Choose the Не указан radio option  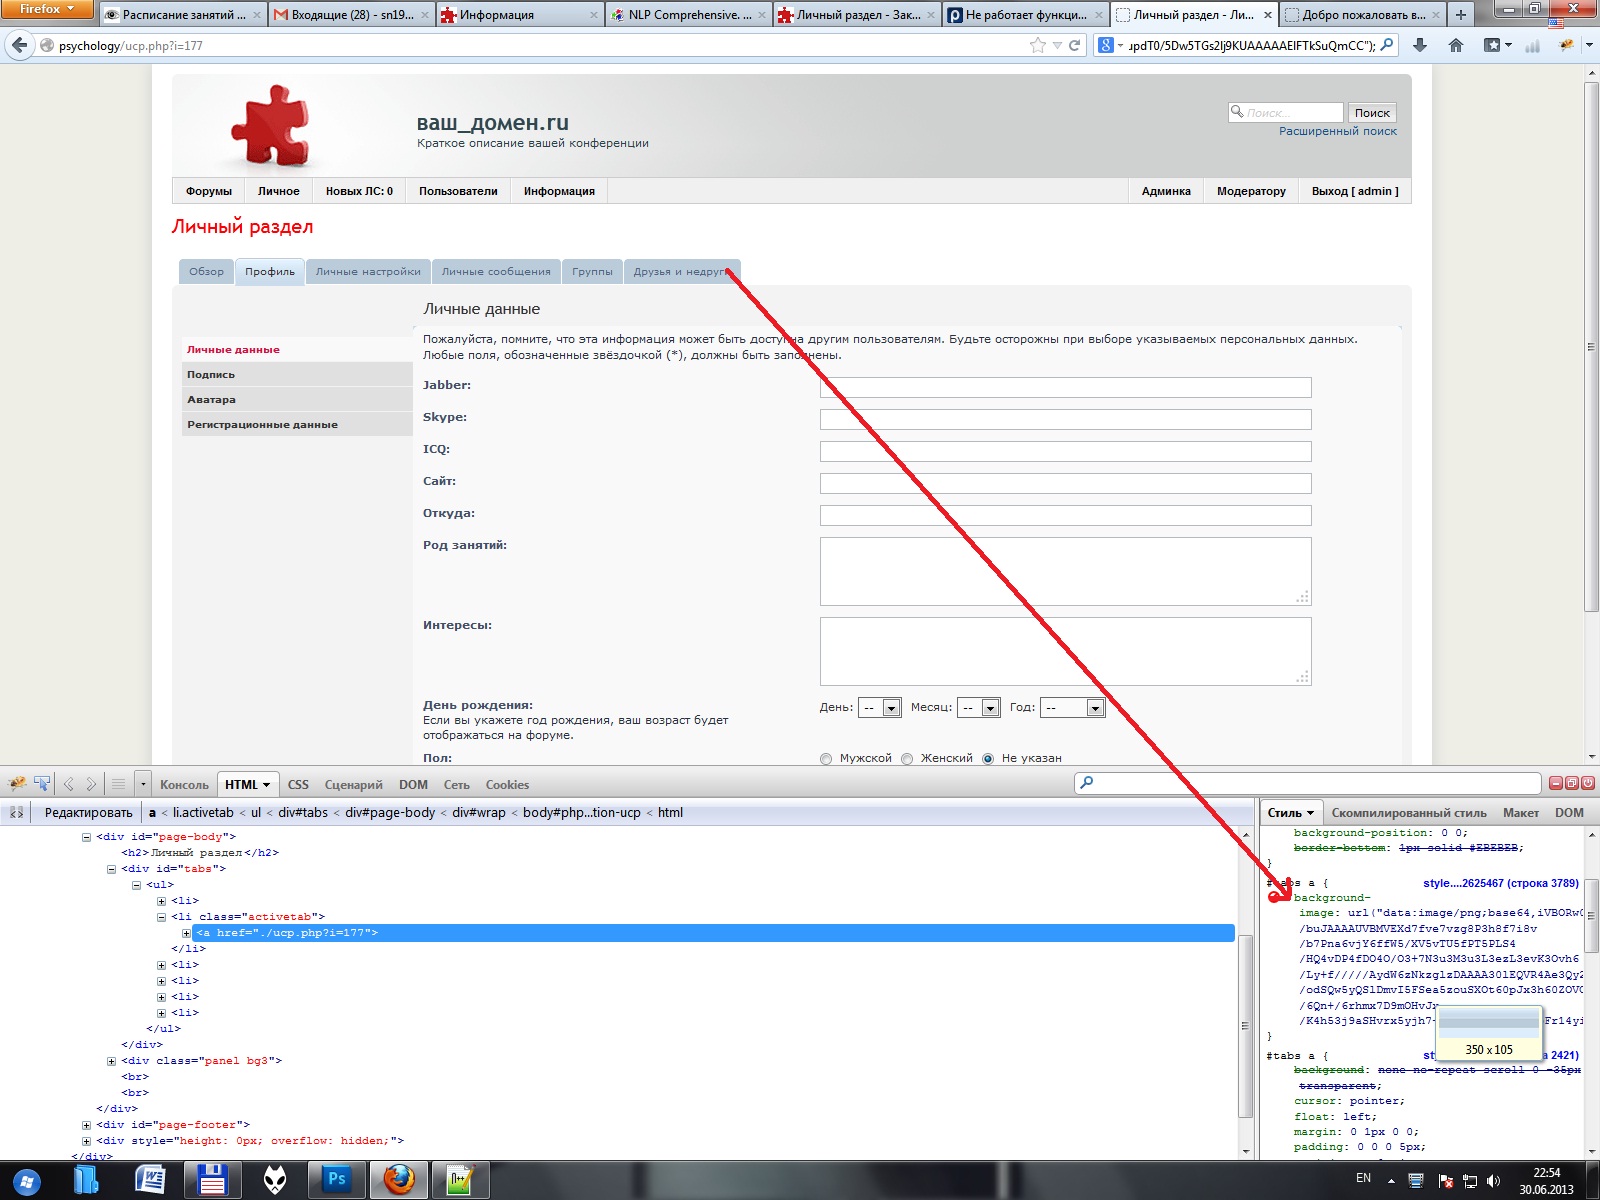pyautogui.click(x=988, y=759)
